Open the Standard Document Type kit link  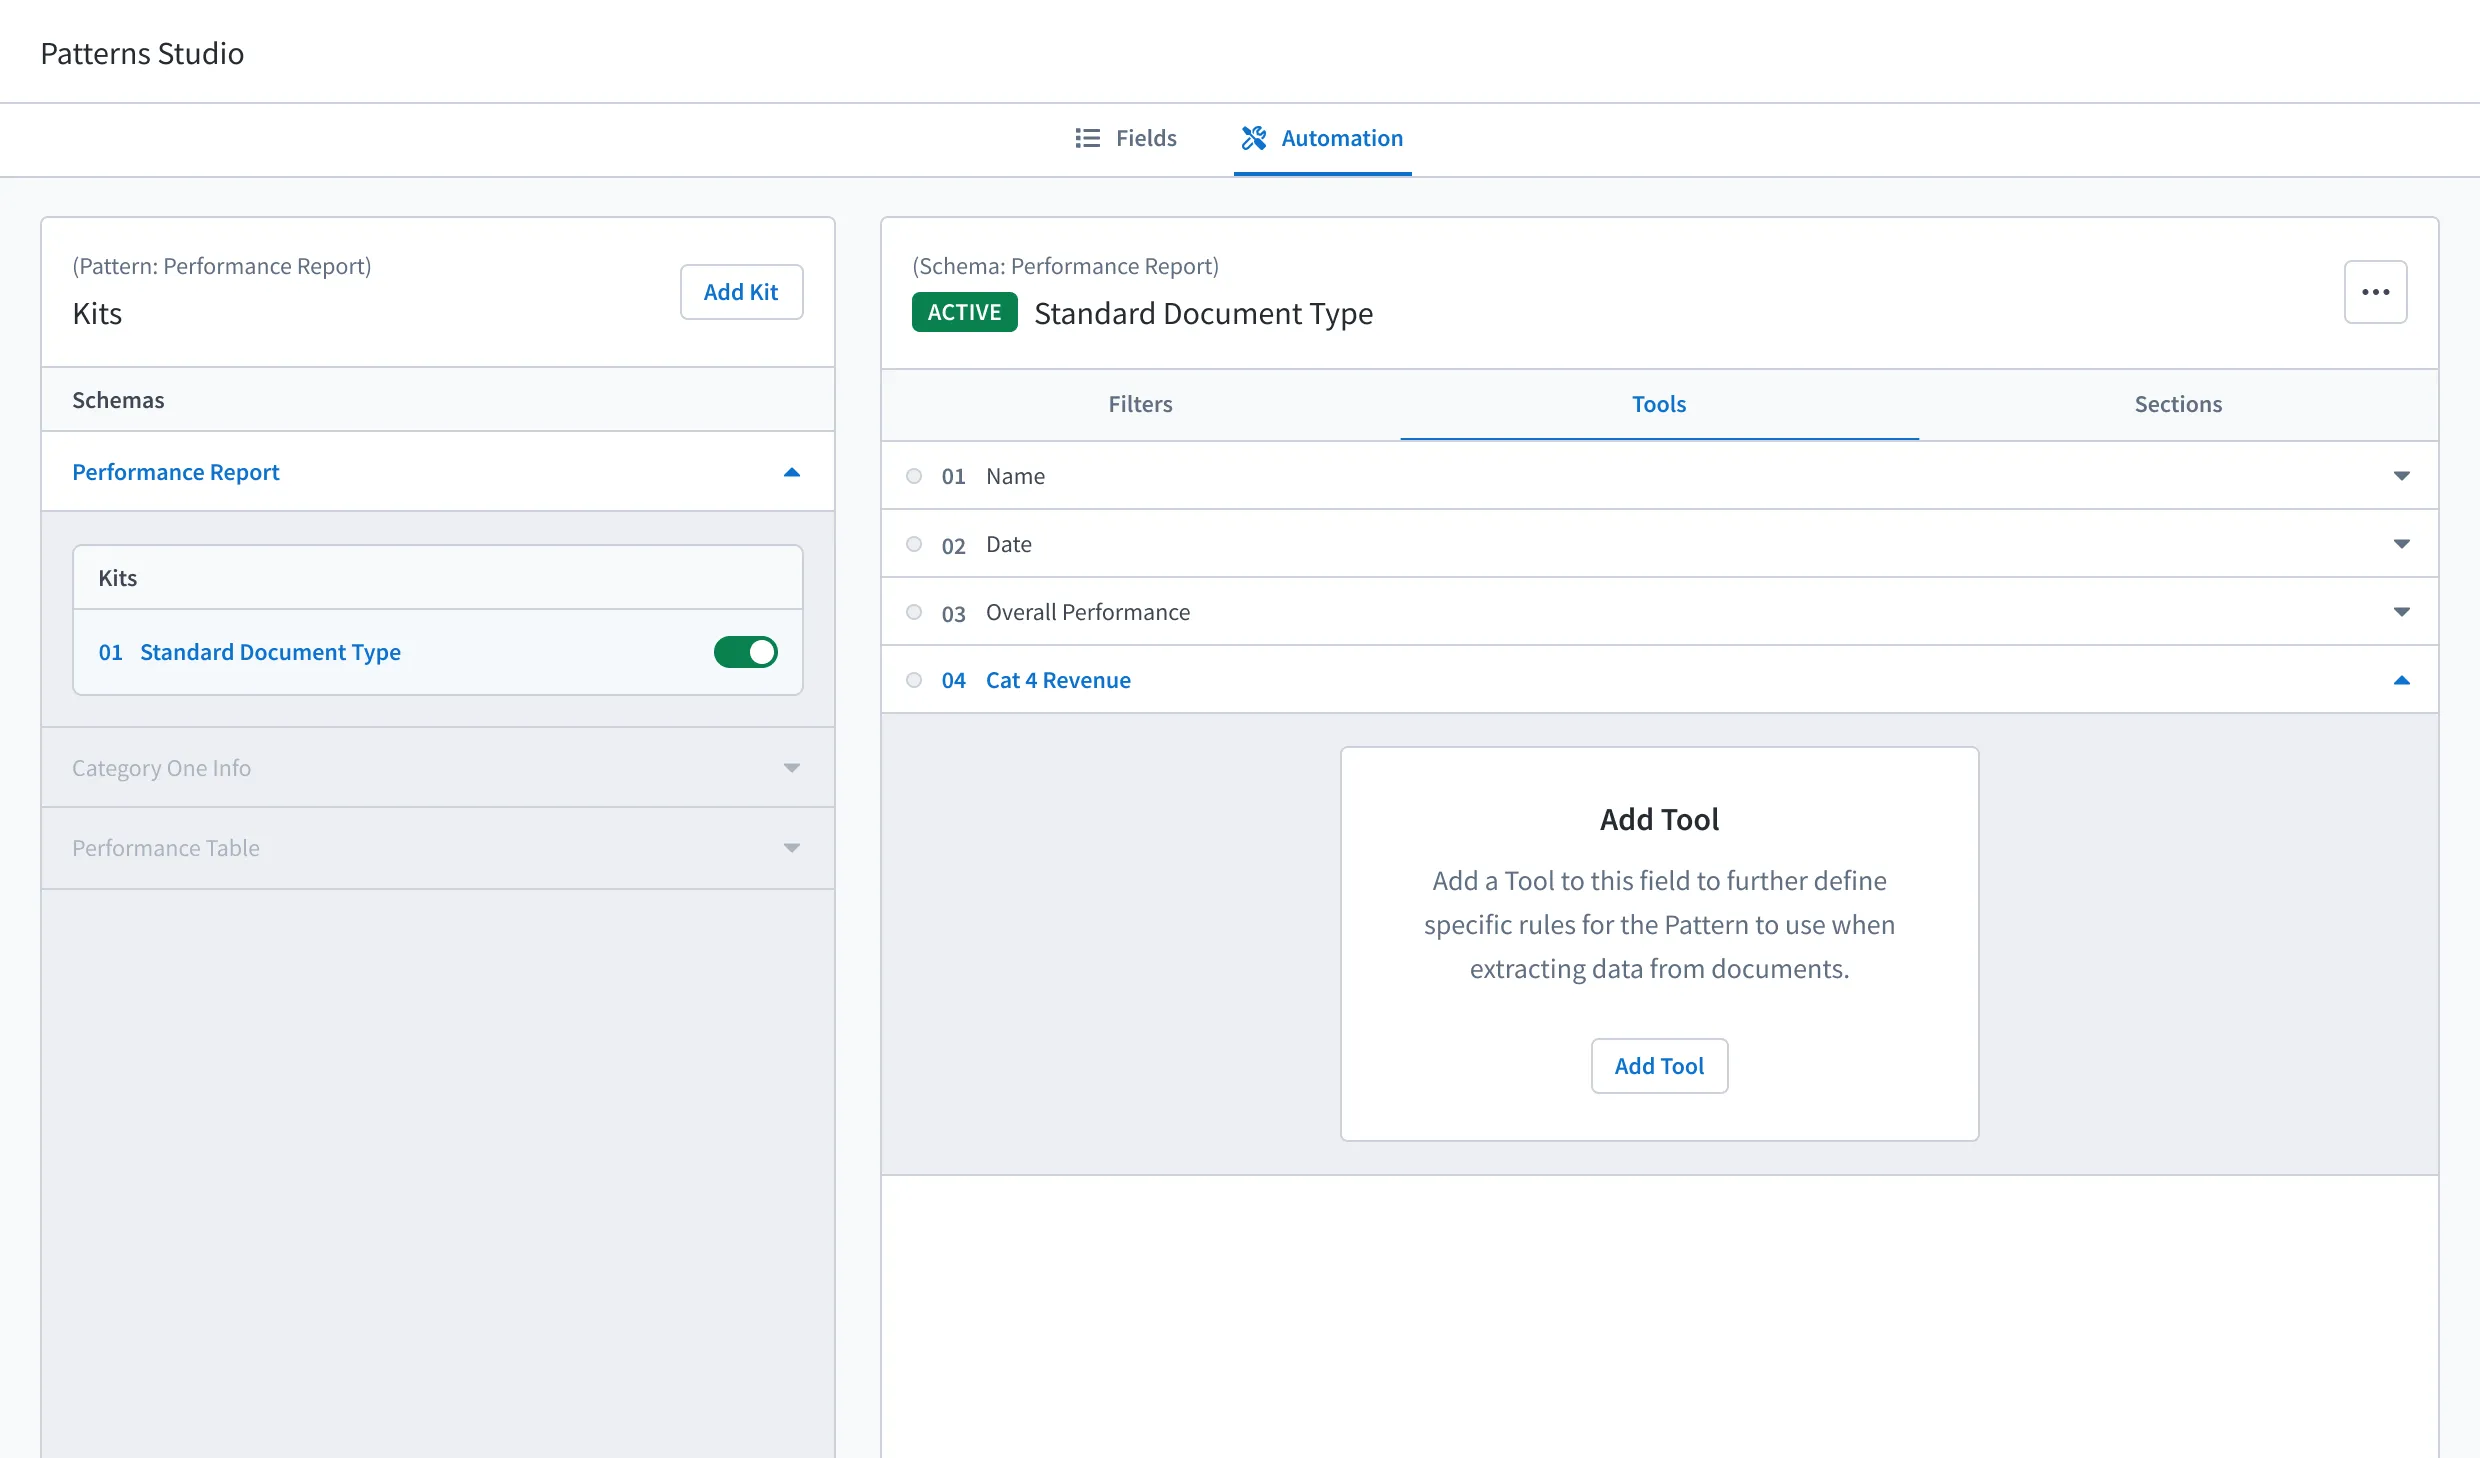(x=270, y=652)
